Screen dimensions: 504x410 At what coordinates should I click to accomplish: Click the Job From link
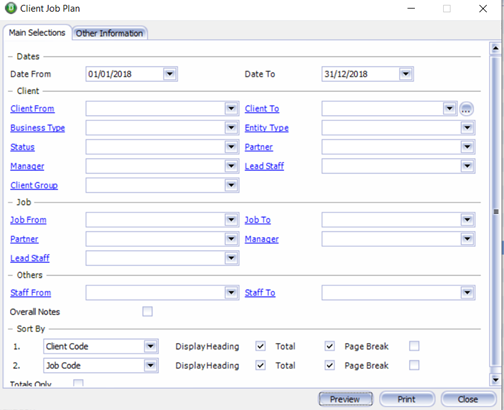click(28, 220)
